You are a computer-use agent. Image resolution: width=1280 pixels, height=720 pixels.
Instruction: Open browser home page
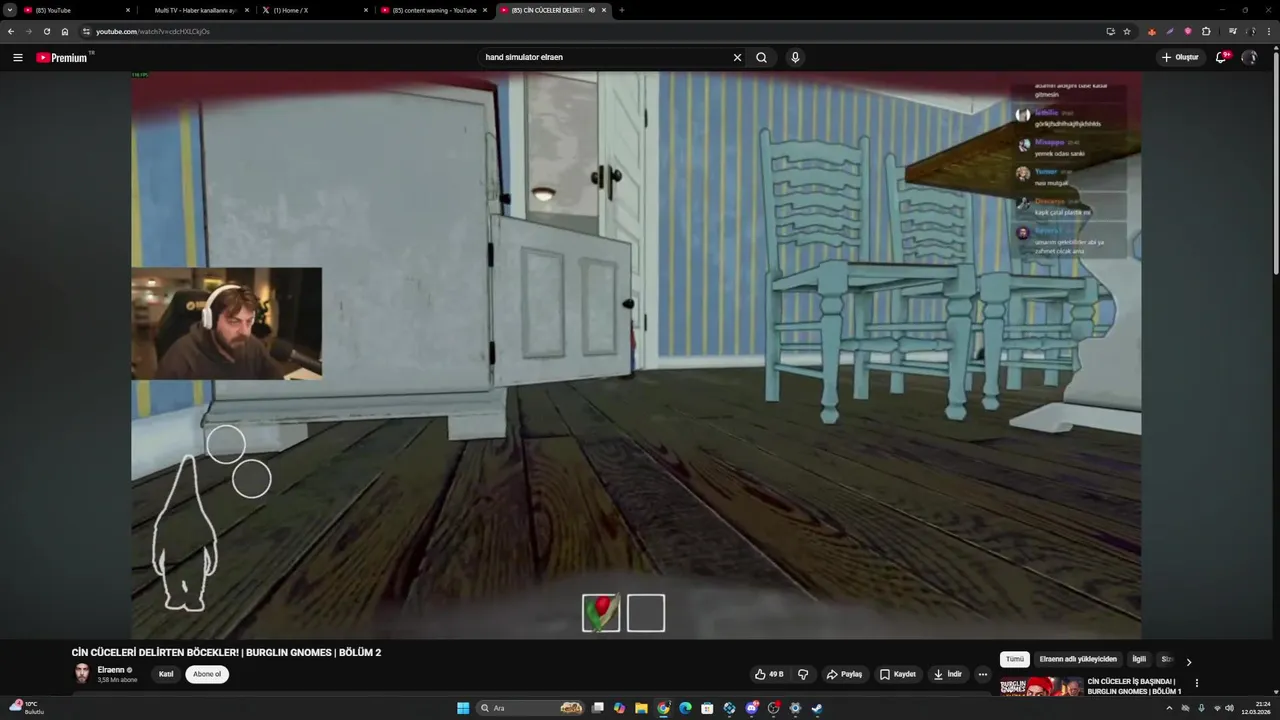click(65, 31)
